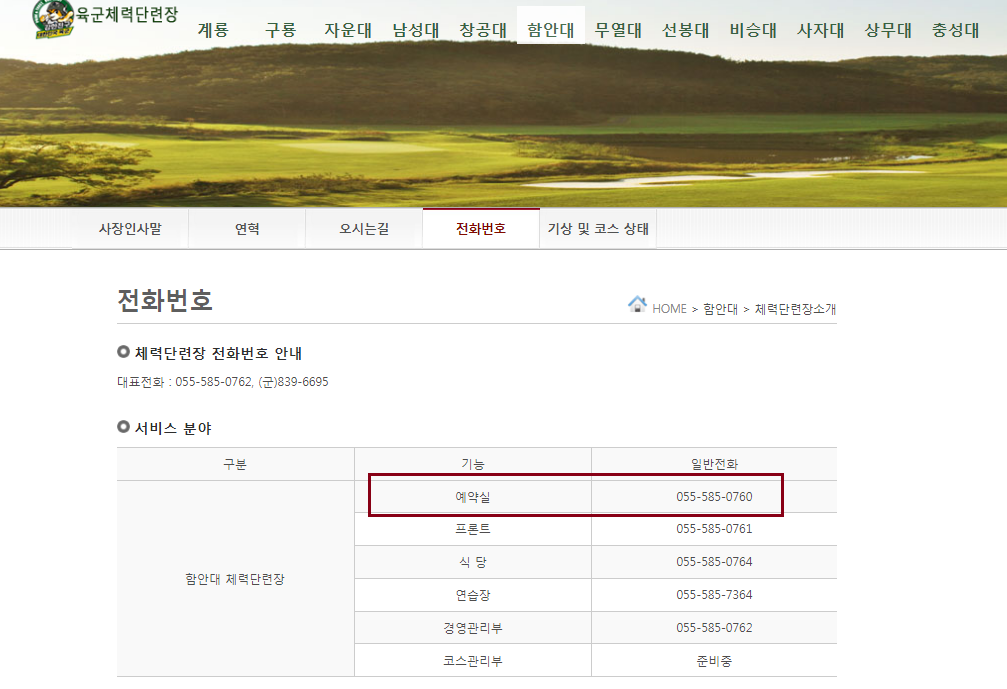Open the 창공대 menu

(x=483, y=30)
